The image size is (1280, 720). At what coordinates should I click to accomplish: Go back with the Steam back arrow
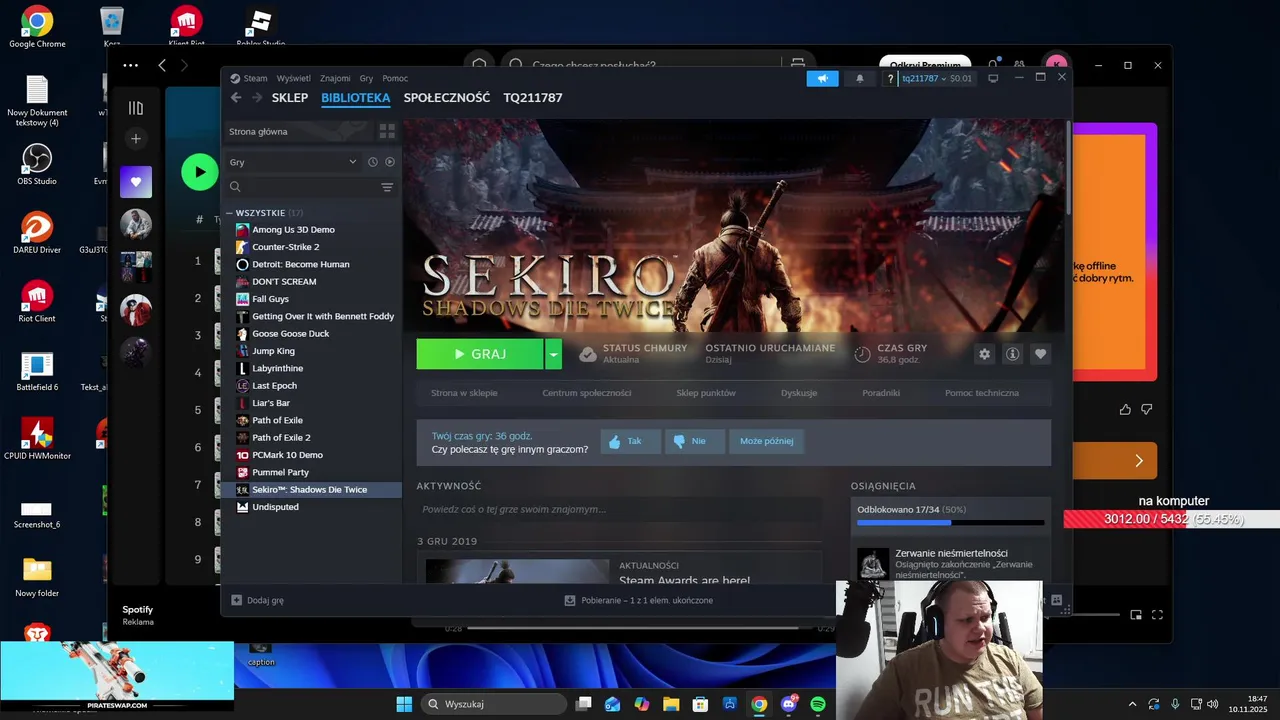(x=236, y=98)
